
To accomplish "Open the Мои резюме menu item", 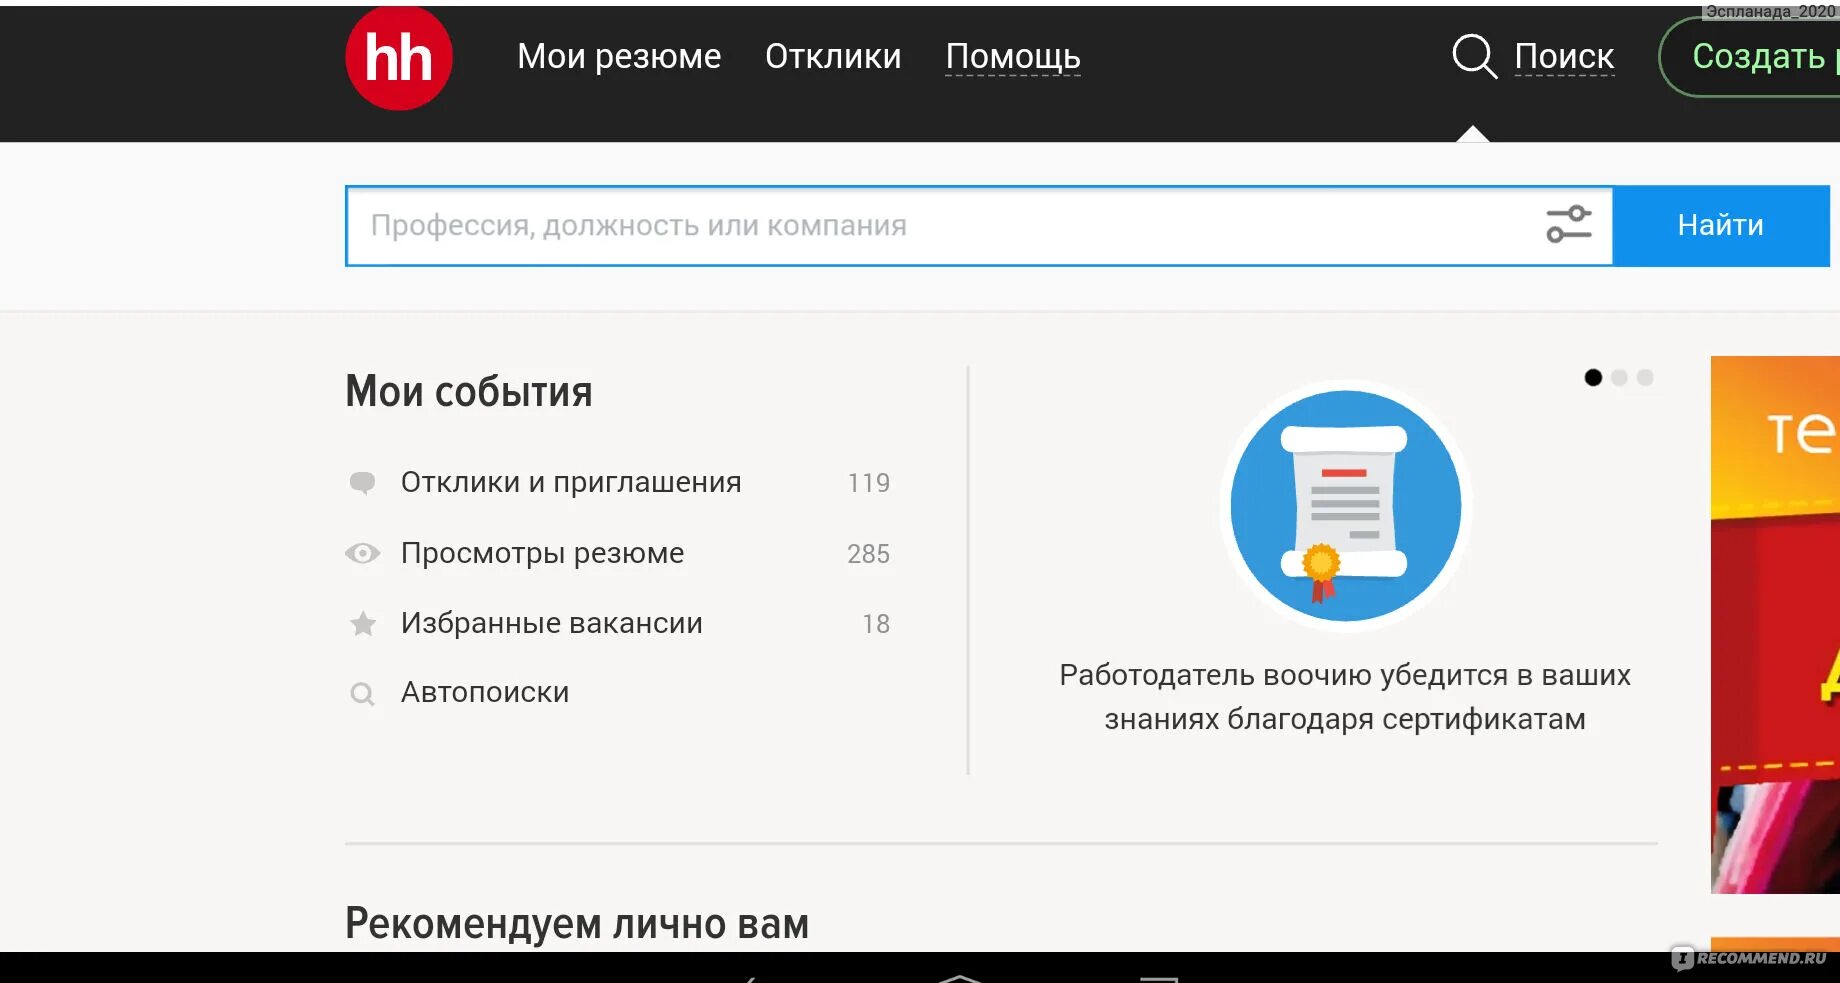I will (x=619, y=56).
